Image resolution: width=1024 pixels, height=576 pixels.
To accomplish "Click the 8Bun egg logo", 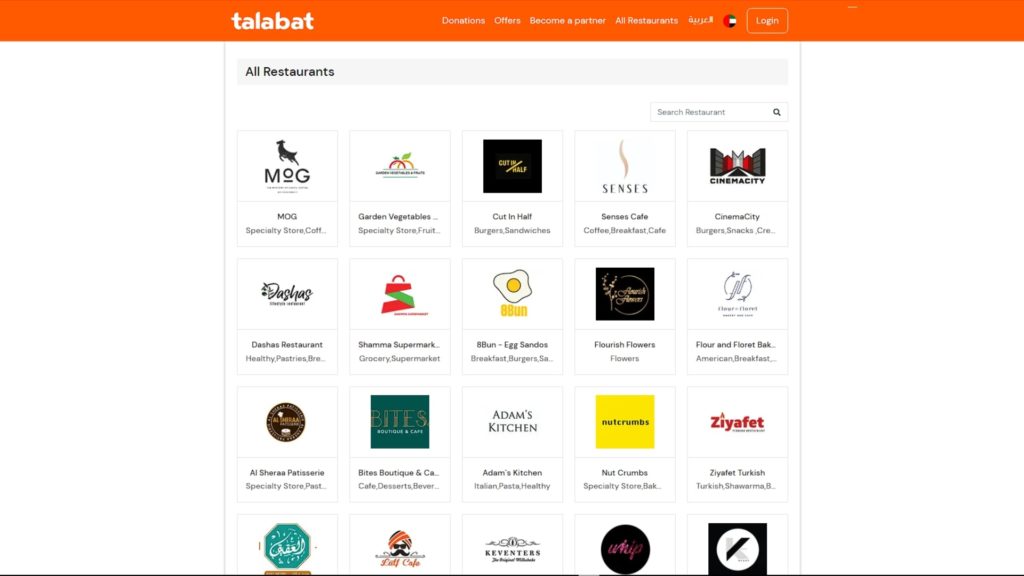I will tap(513, 293).
